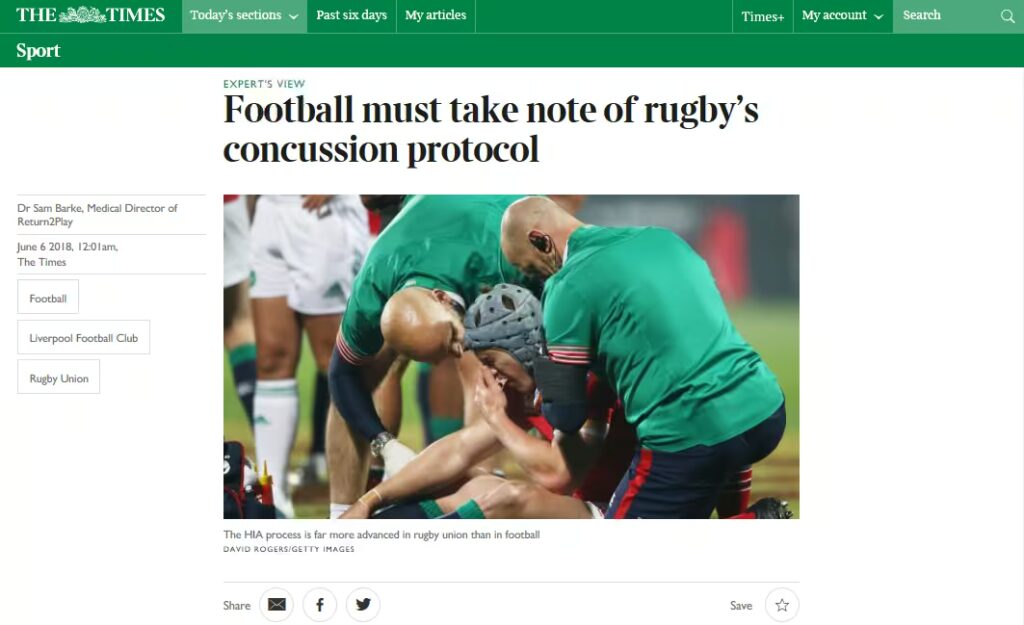1024x625 pixels.
Task: Save article with the star icon
Action: pyautogui.click(x=782, y=605)
